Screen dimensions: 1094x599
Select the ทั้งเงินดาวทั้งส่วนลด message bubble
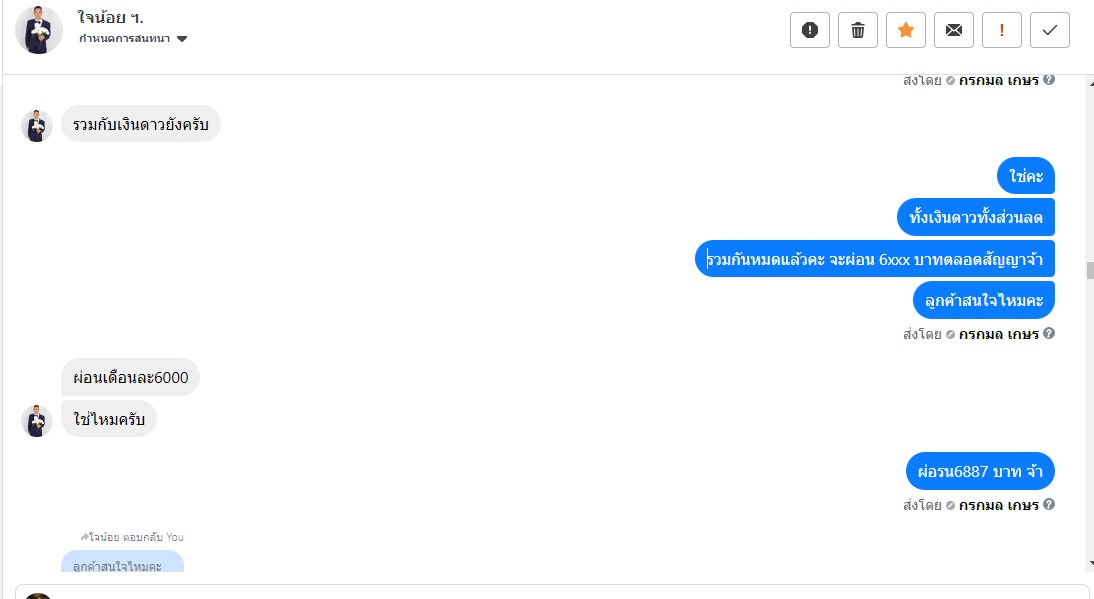976,216
